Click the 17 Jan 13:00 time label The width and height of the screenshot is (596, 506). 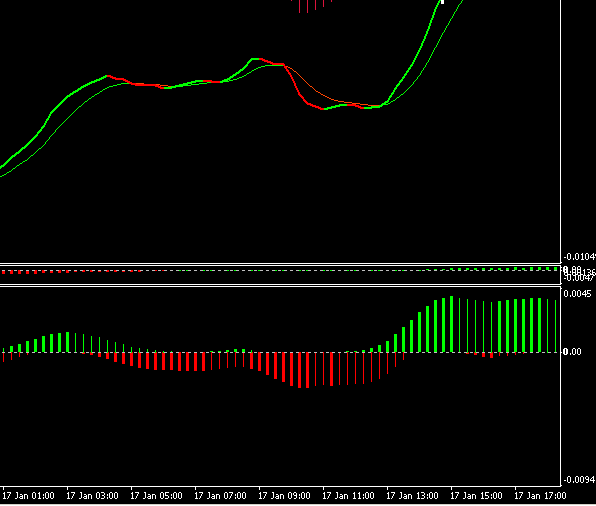[x=412, y=496]
